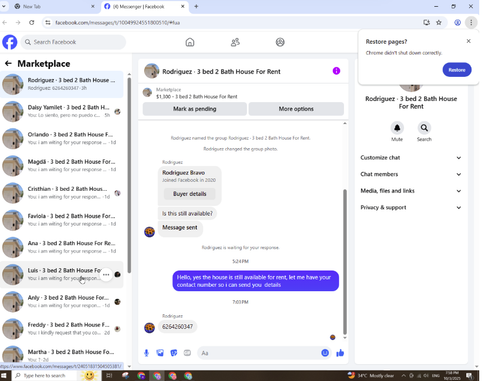
Task: Attach a photo using the image icon
Action: [x=160, y=353]
